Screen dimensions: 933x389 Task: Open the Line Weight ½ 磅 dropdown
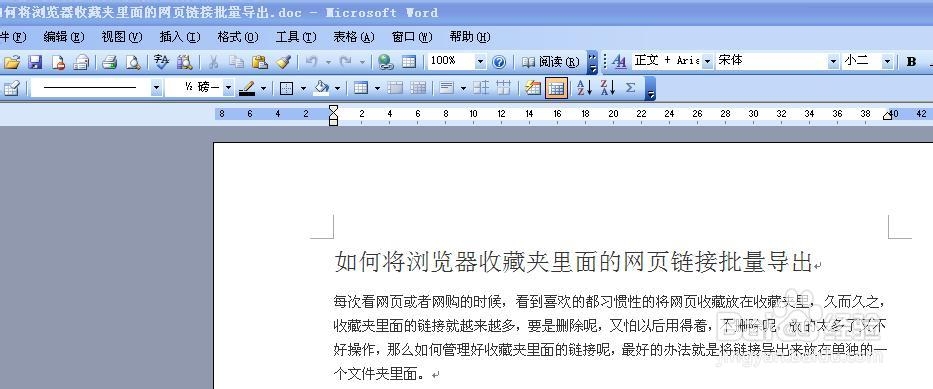click(228, 89)
